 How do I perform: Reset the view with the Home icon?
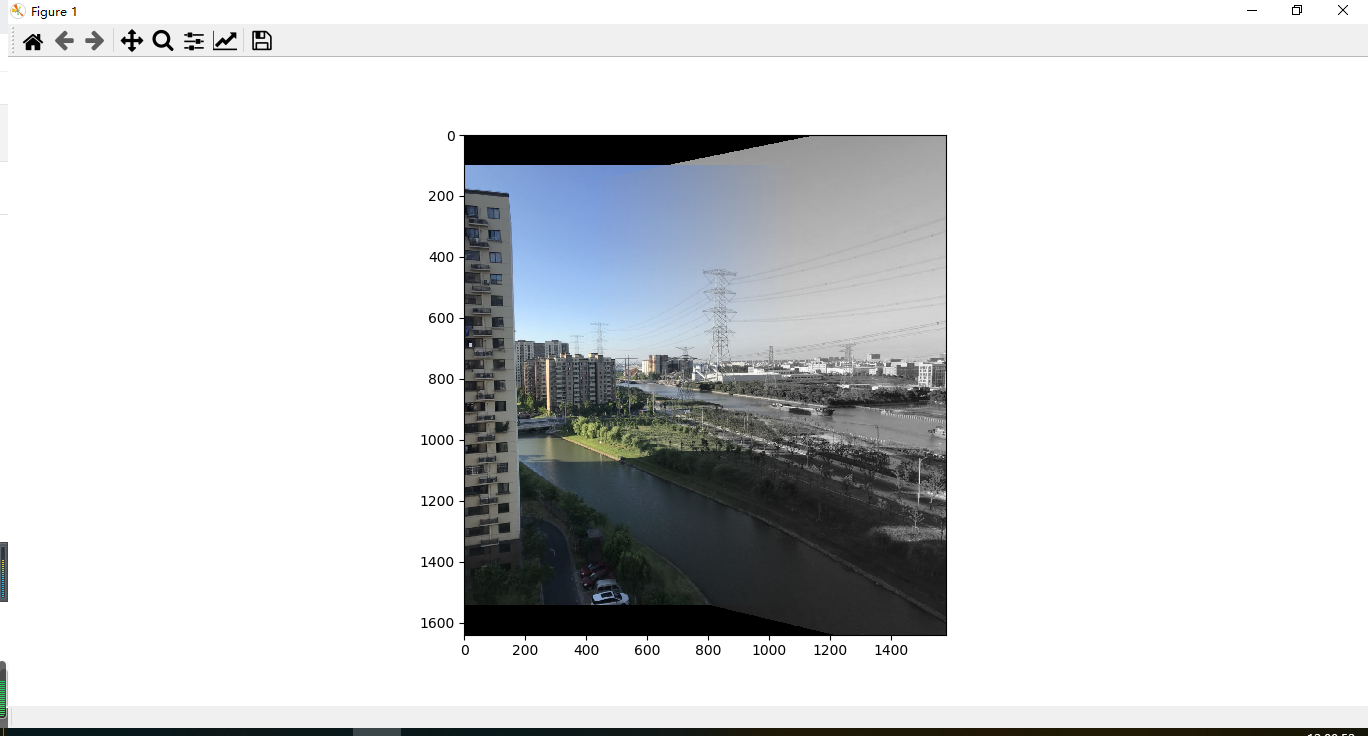coord(33,41)
